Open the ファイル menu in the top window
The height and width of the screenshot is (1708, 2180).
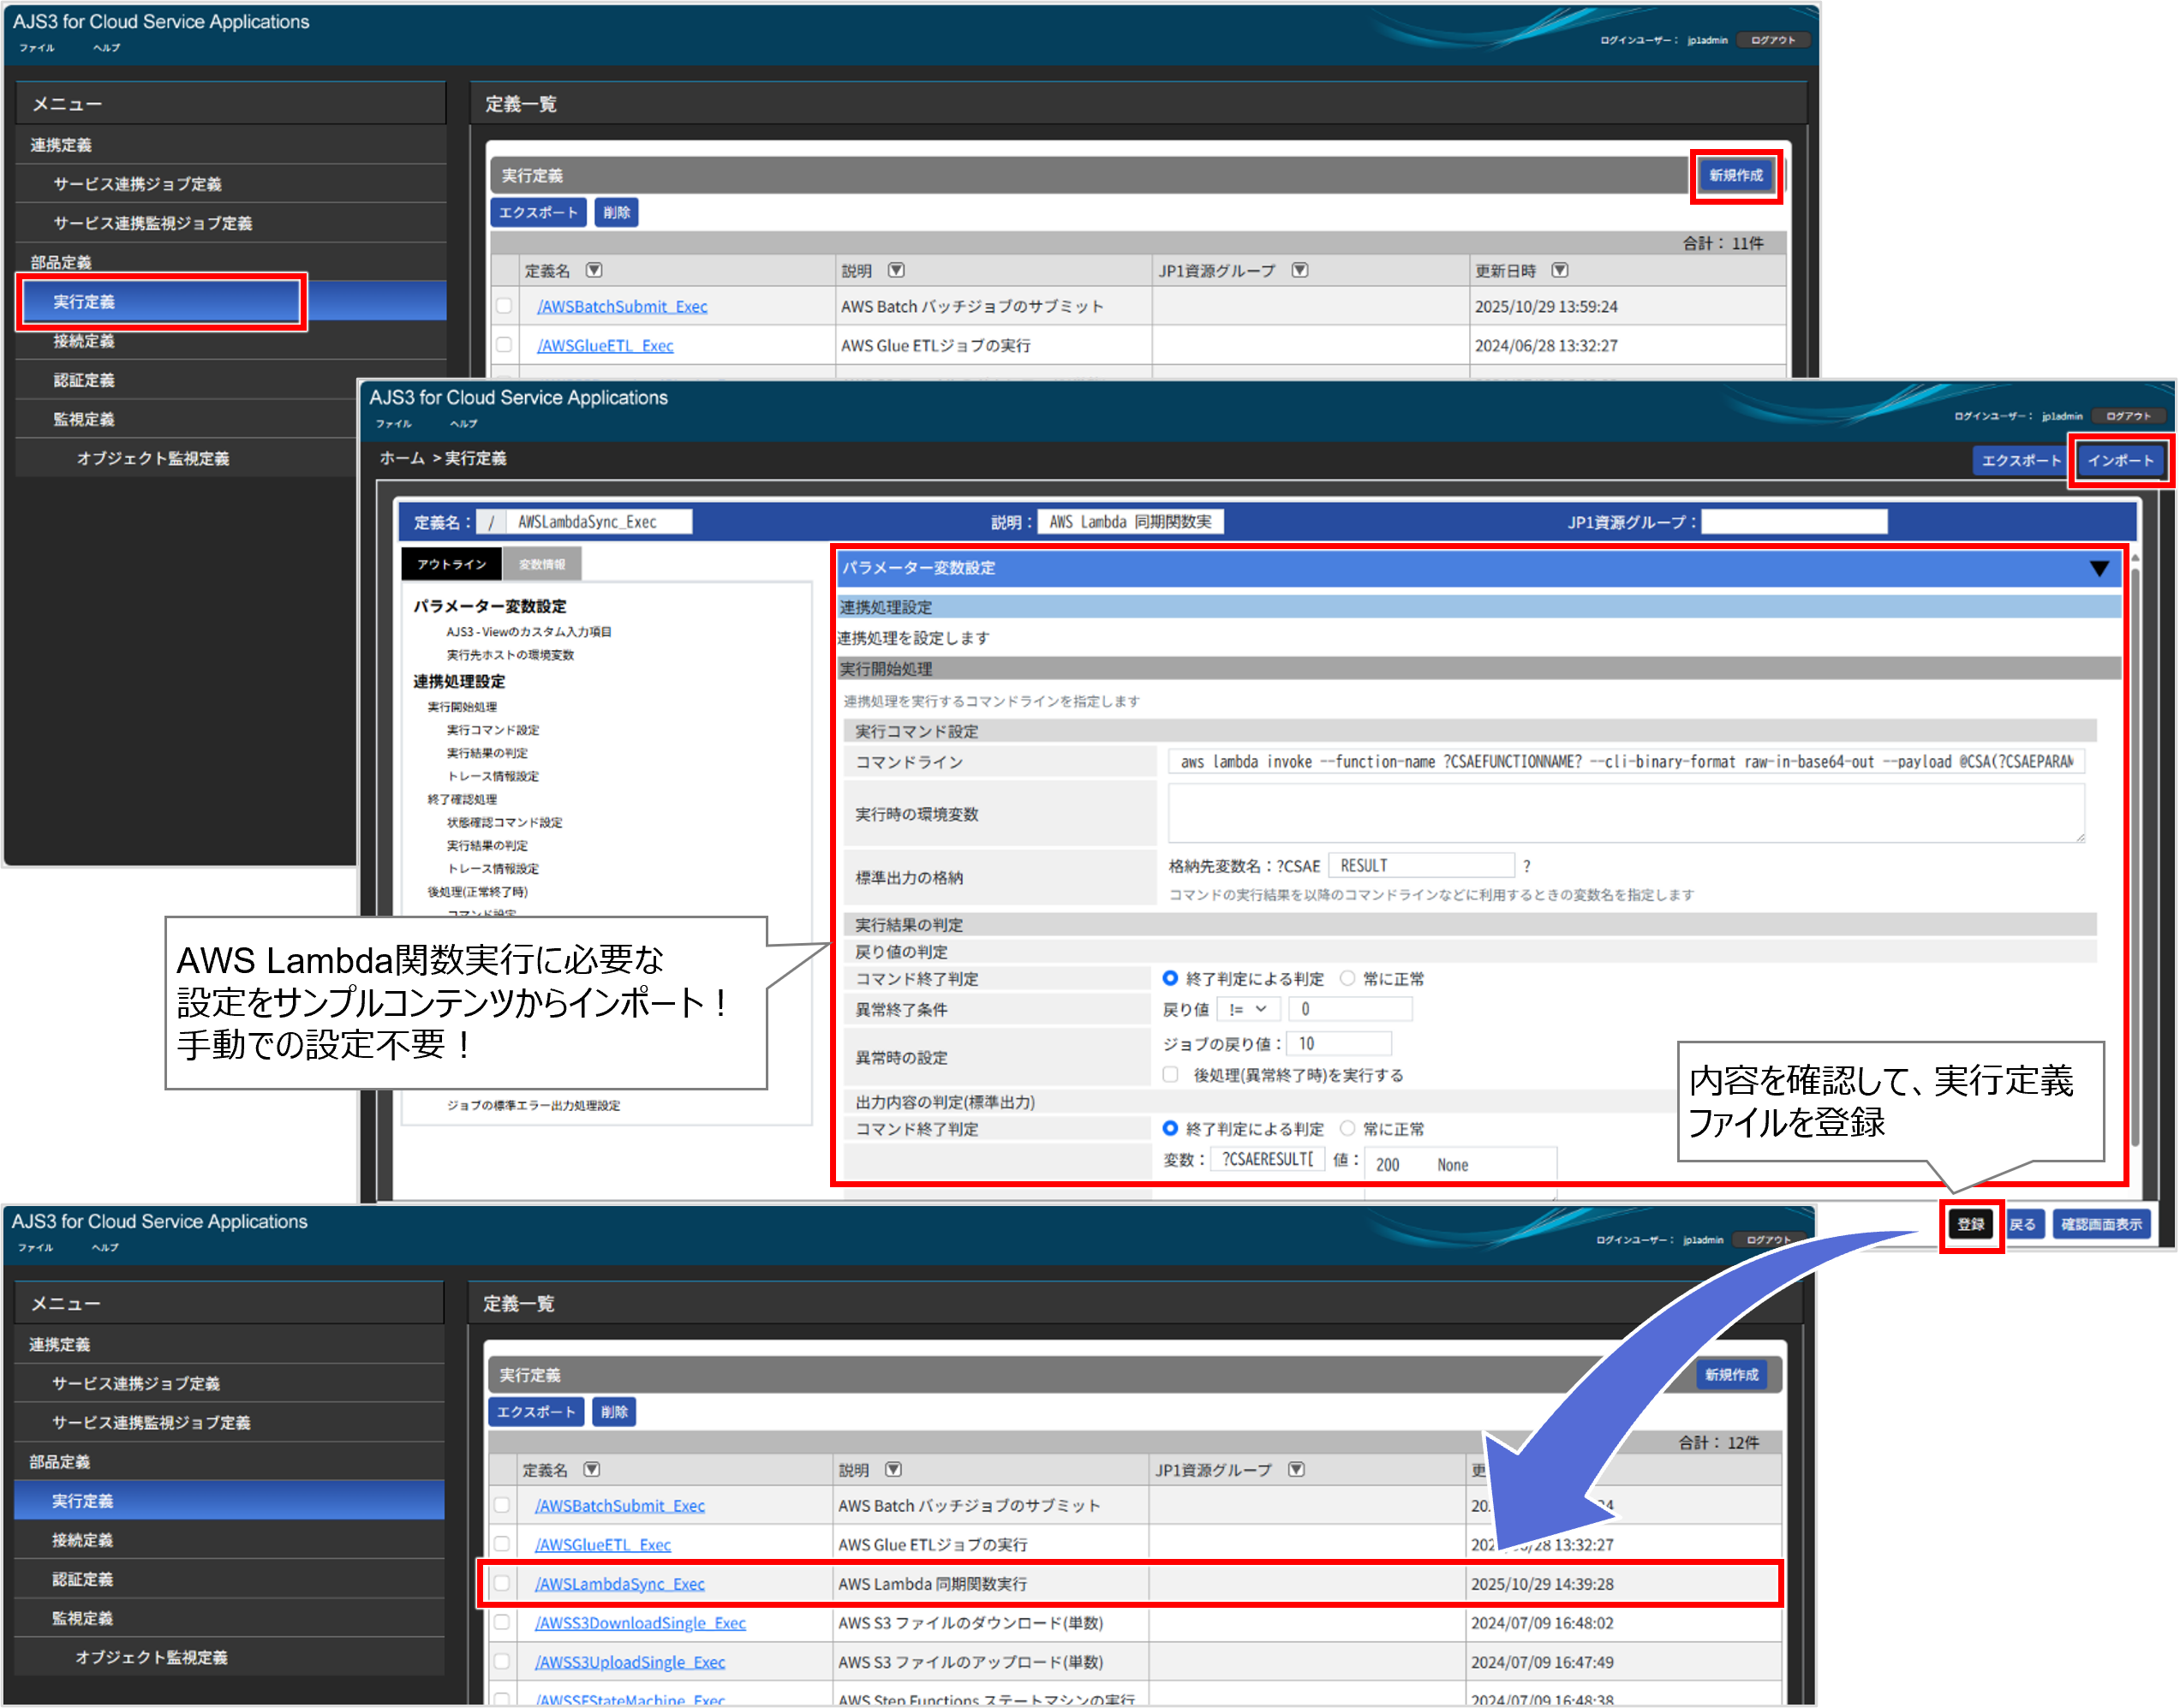pos(37,48)
